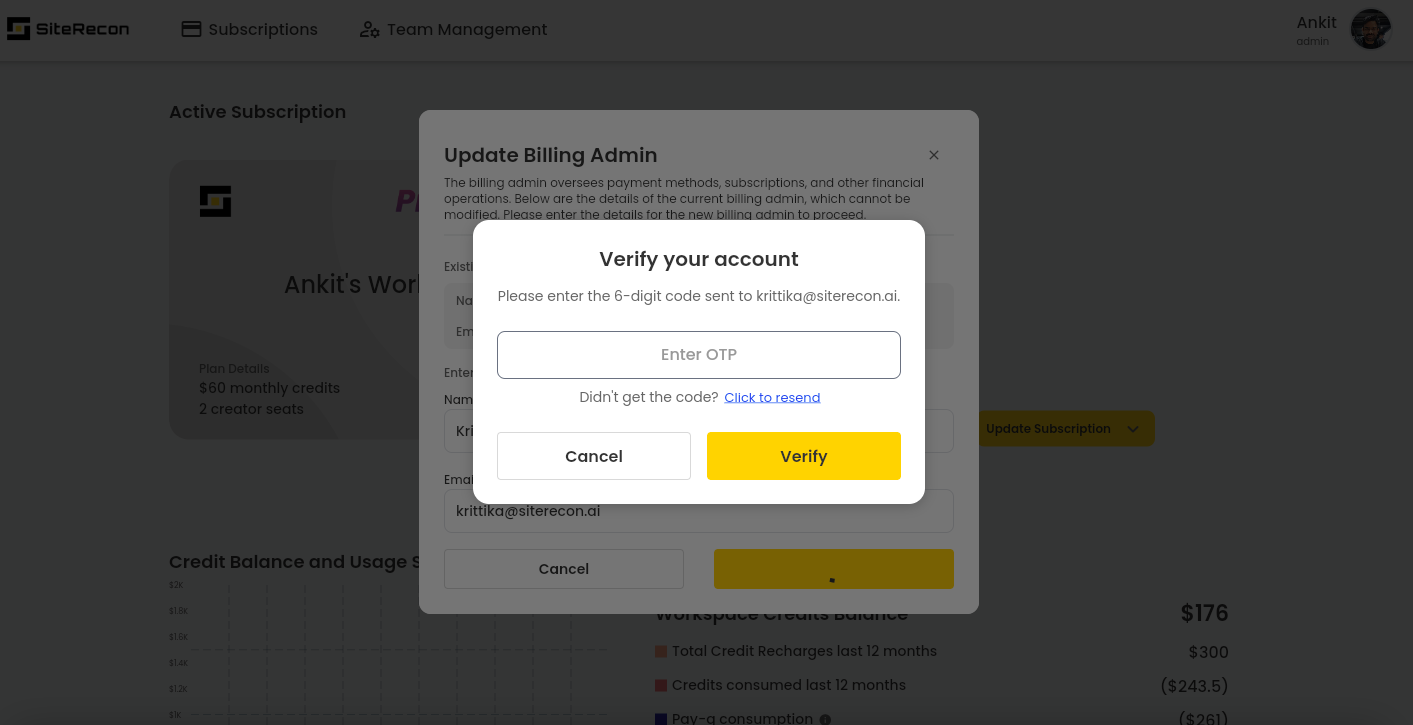Close the Update Billing Admin dialog
This screenshot has width=1413, height=725.
coord(934,155)
